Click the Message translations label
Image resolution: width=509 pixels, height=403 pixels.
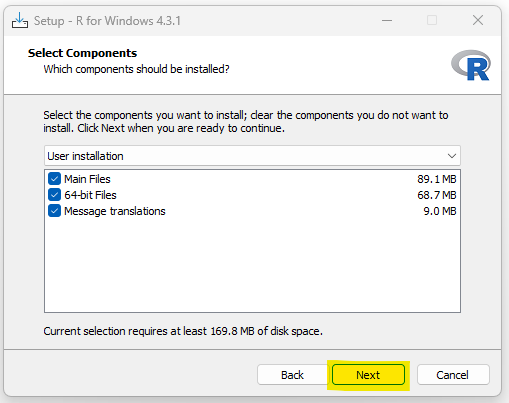(115, 211)
